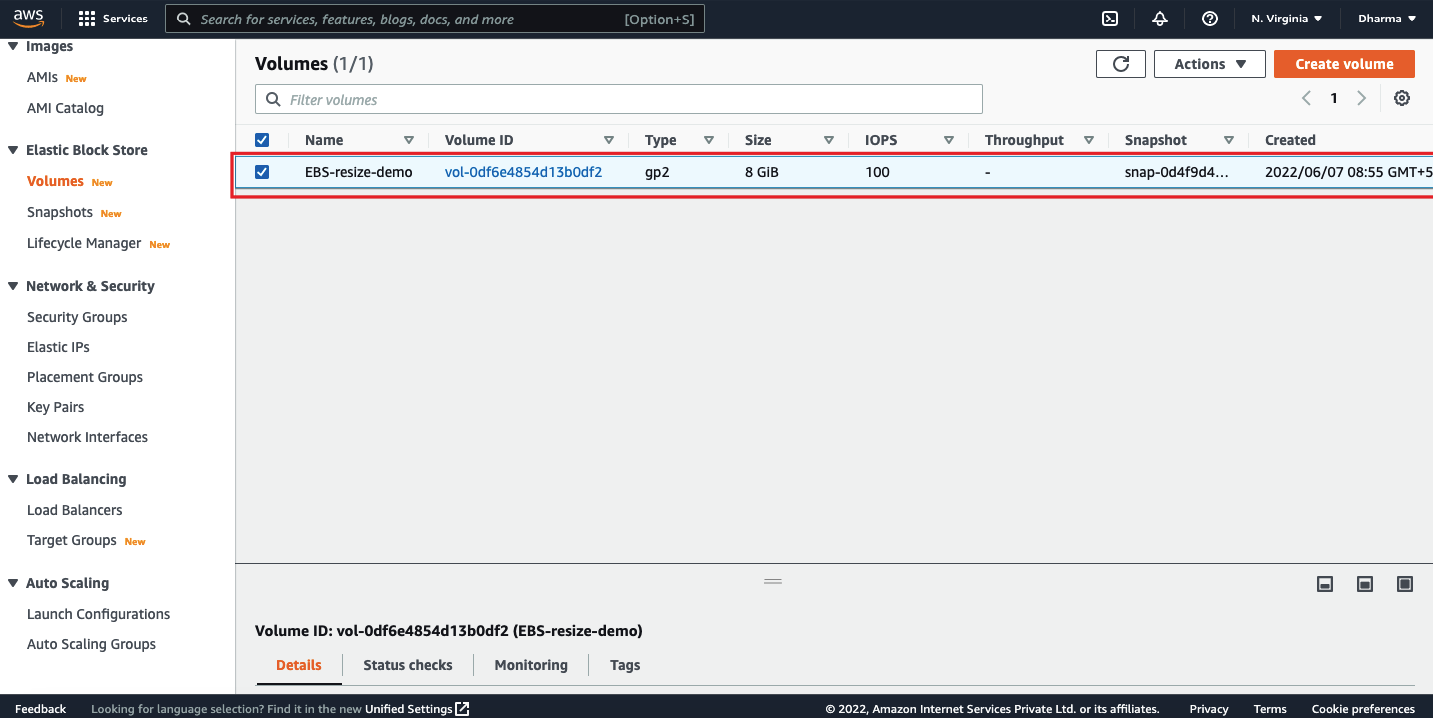Minimize the details split panel
Viewport: 1433px width, 718px height.
1325,584
